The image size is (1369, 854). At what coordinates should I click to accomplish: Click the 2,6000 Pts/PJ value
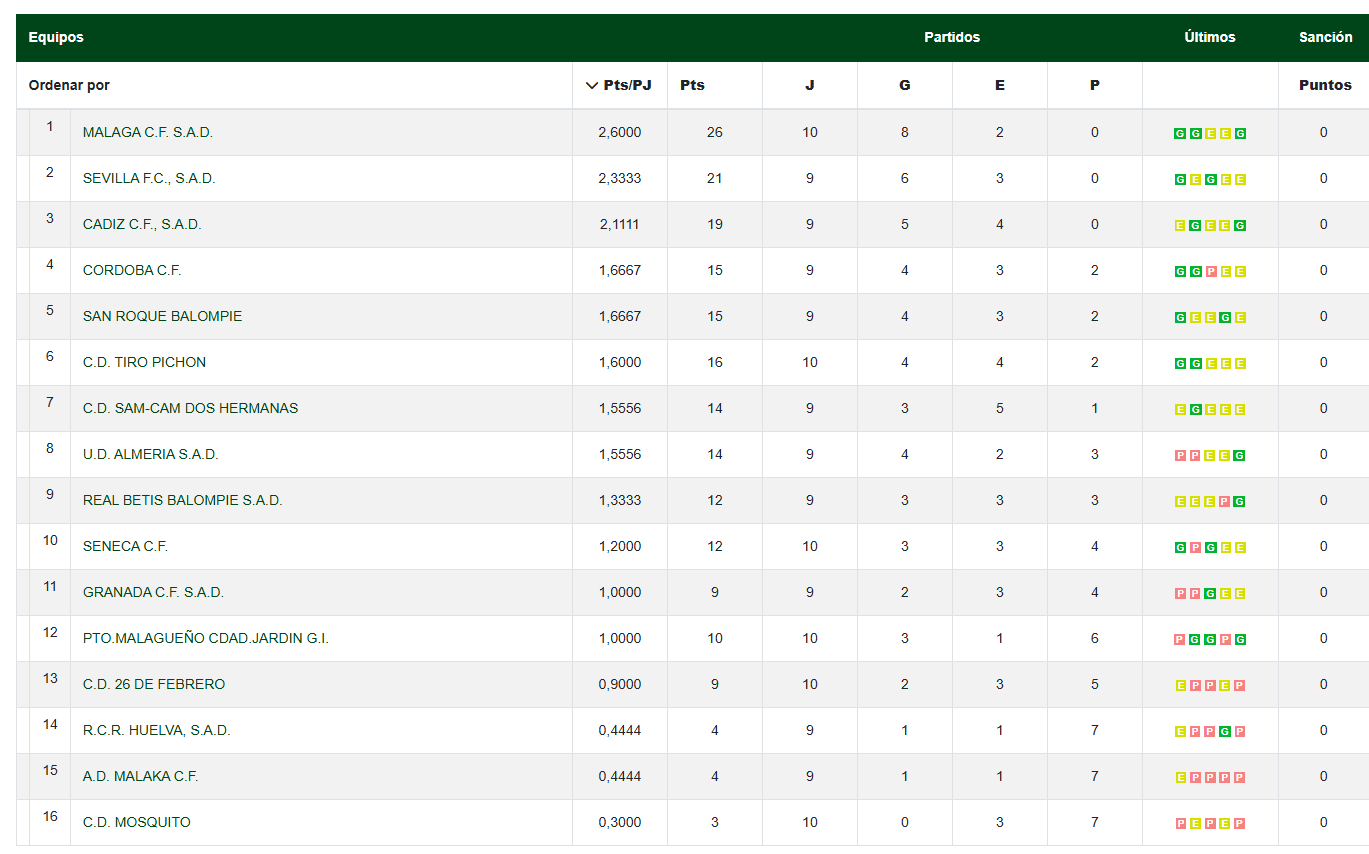(620, 132)
